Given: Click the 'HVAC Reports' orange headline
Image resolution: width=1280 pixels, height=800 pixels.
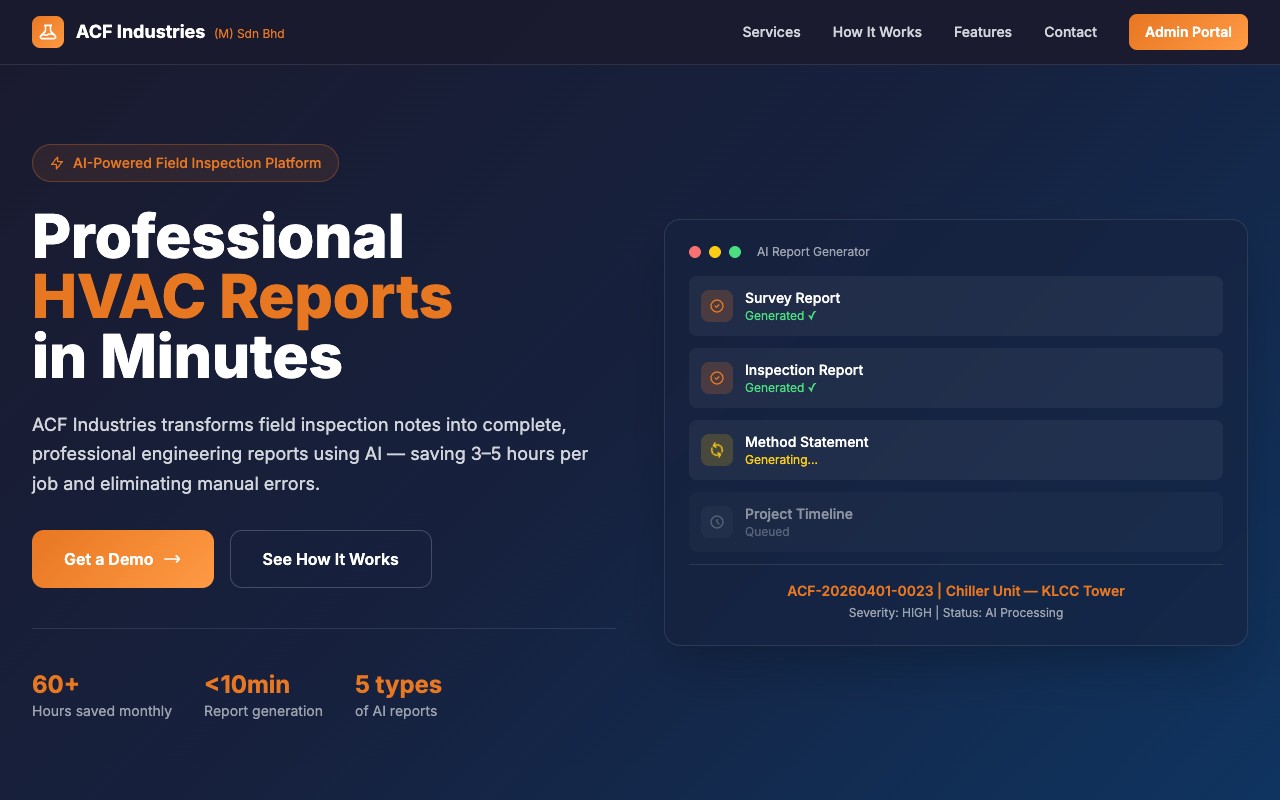Looking at the screenshot, I should point(242,297).
